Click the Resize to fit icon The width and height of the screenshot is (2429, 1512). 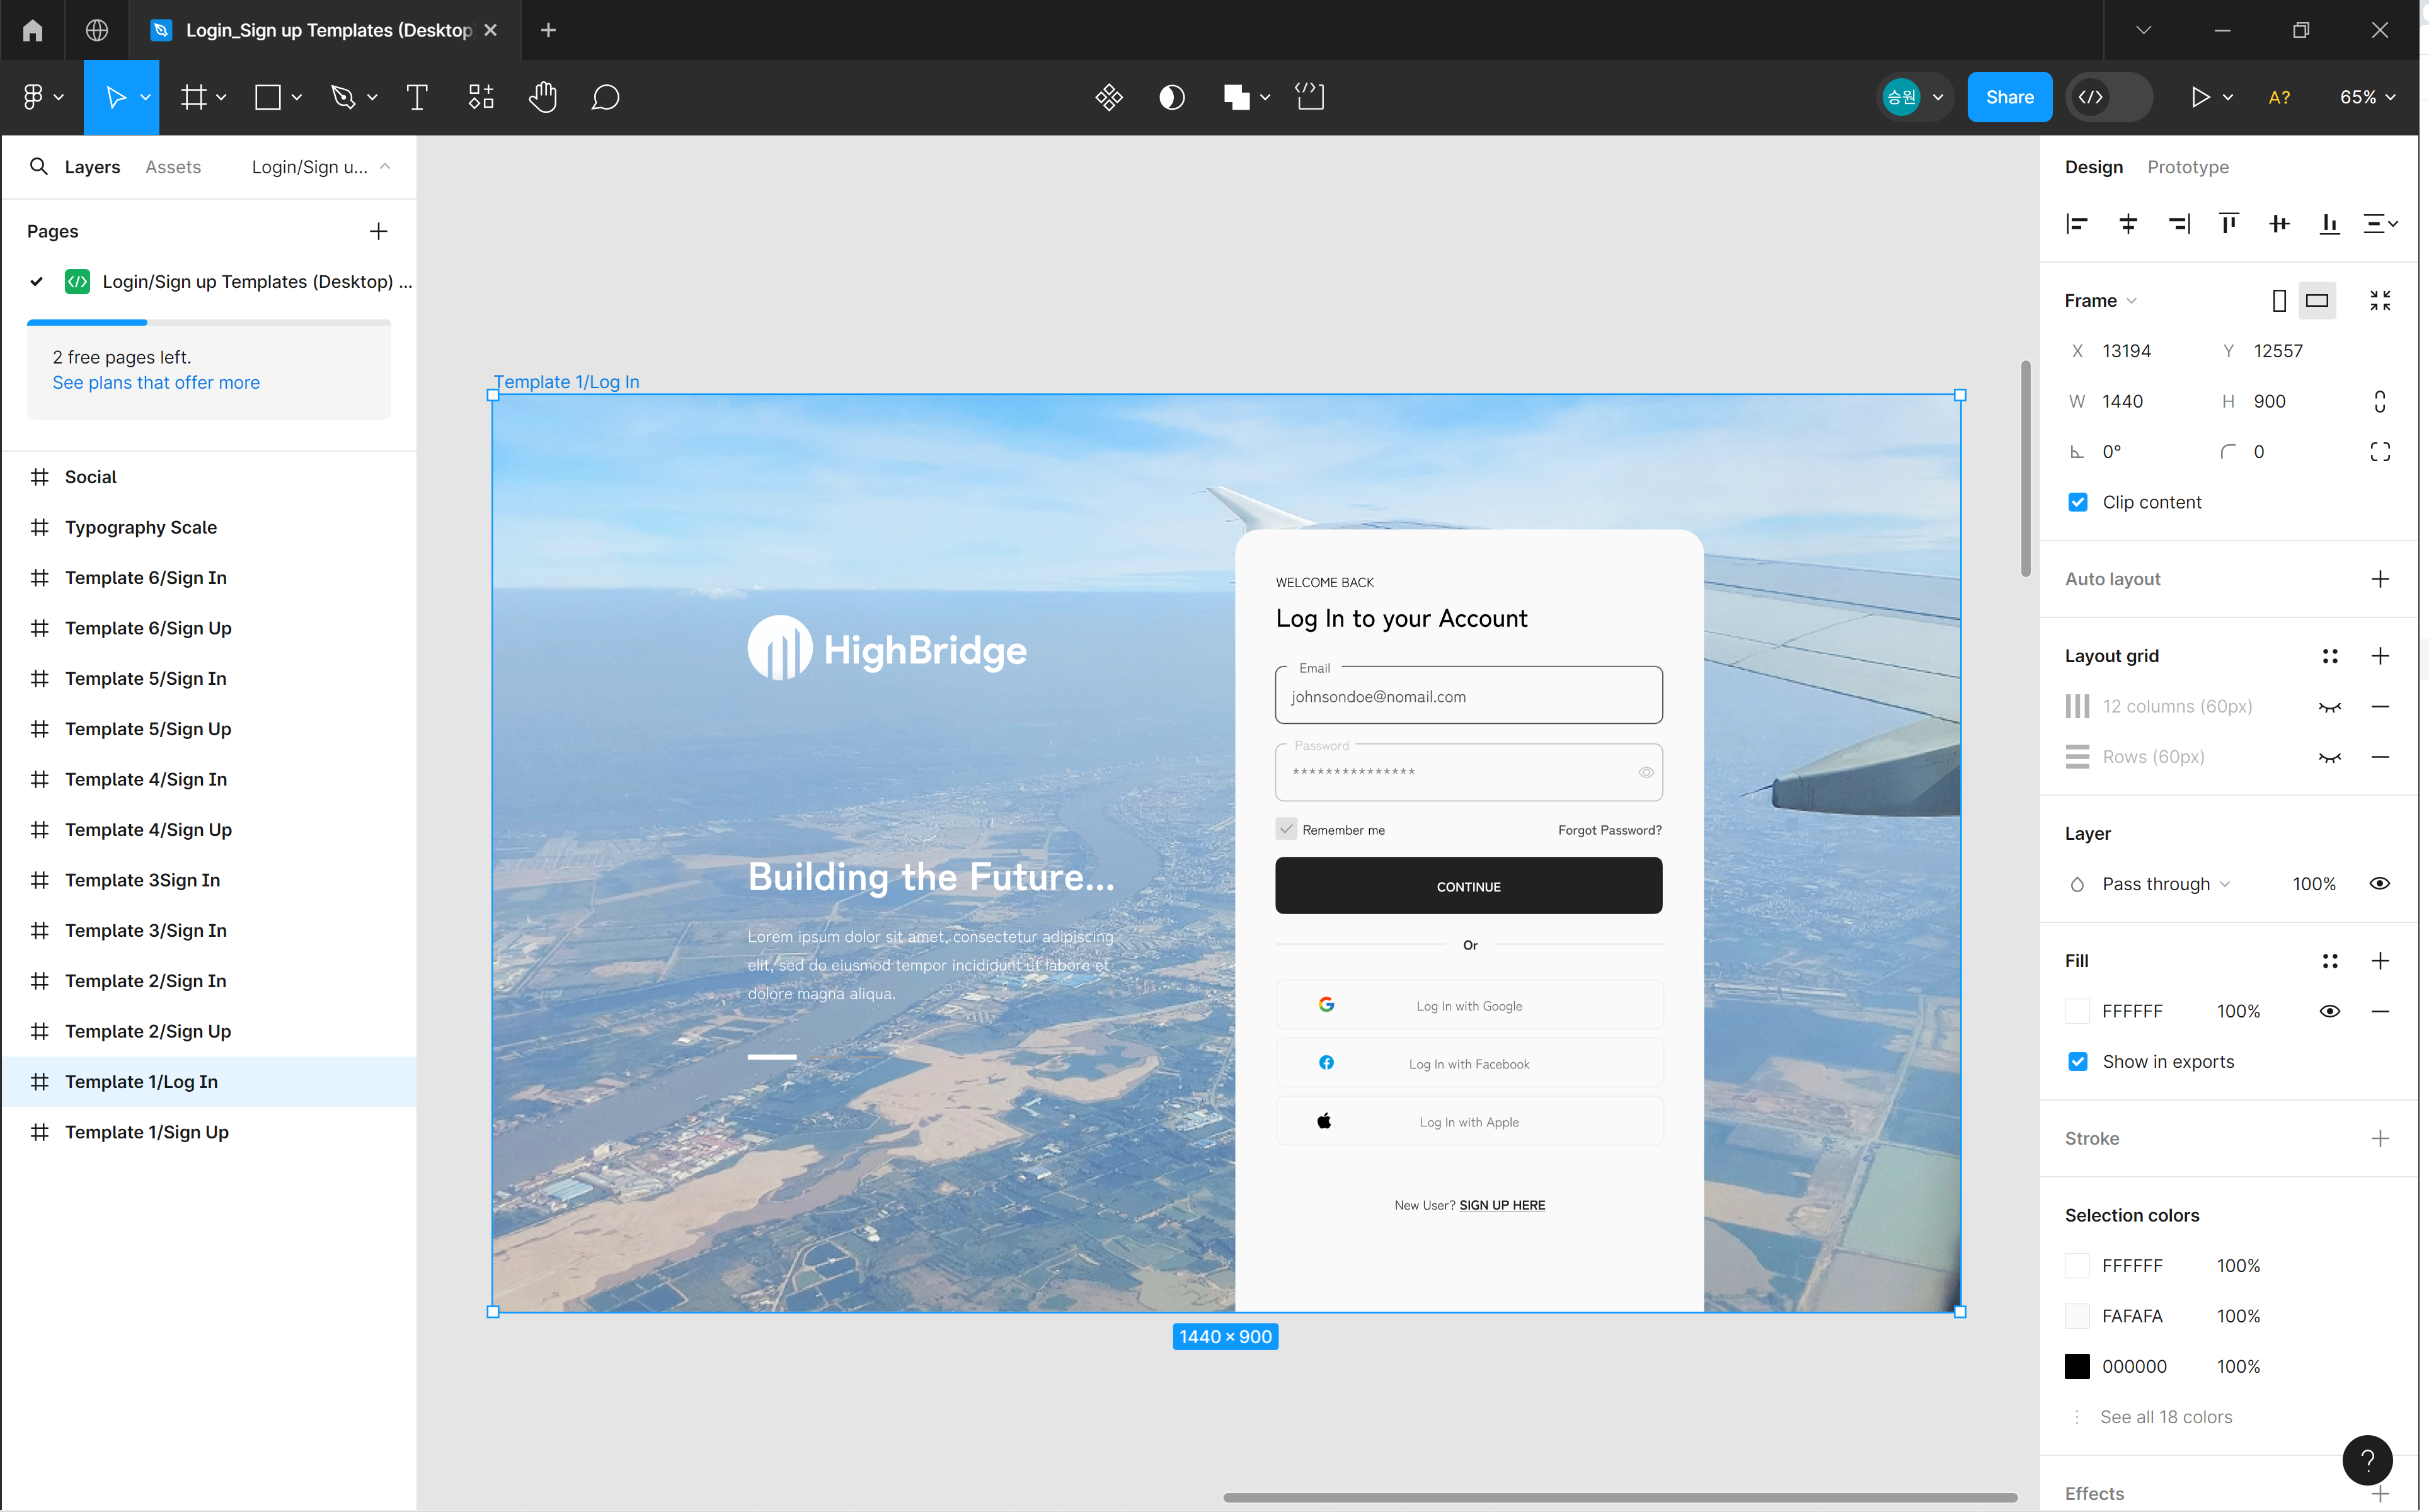[2380, 301]
